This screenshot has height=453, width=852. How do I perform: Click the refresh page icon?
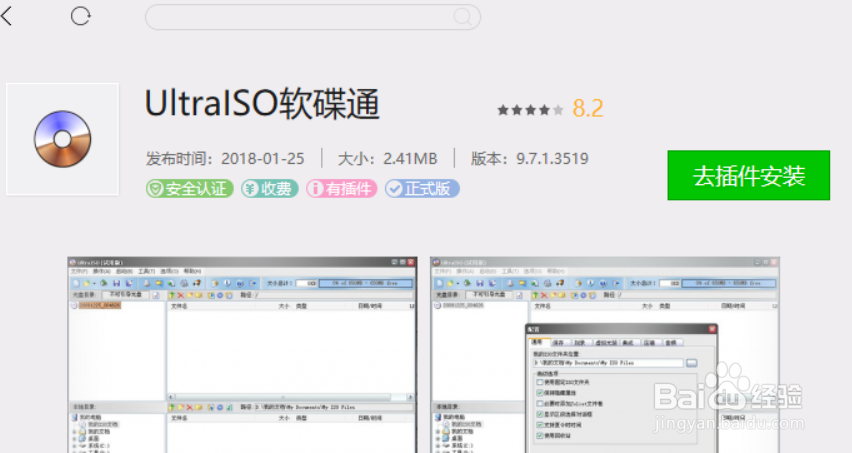(x=80, y=16)
